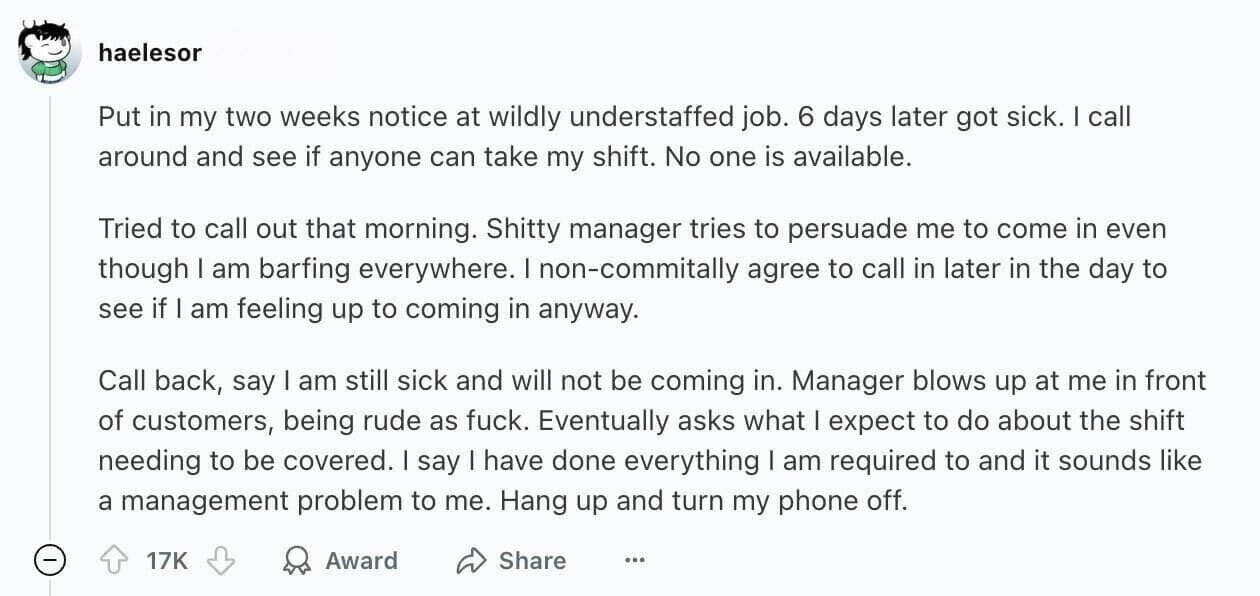Screen dimensions: 1260x596
Task: Click the 17K vote count
Action: click(x=166, y=561)
